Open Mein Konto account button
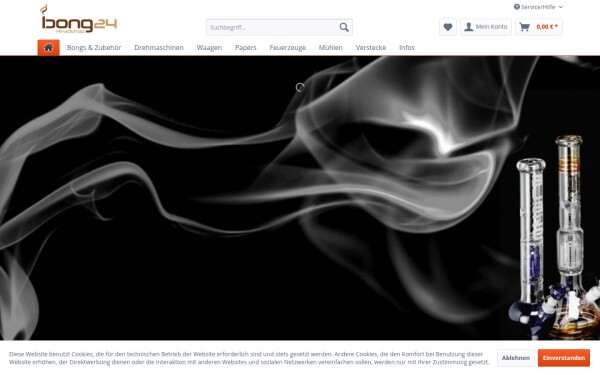This screenshot has width=600, height=375. click(x=486, y=27)
